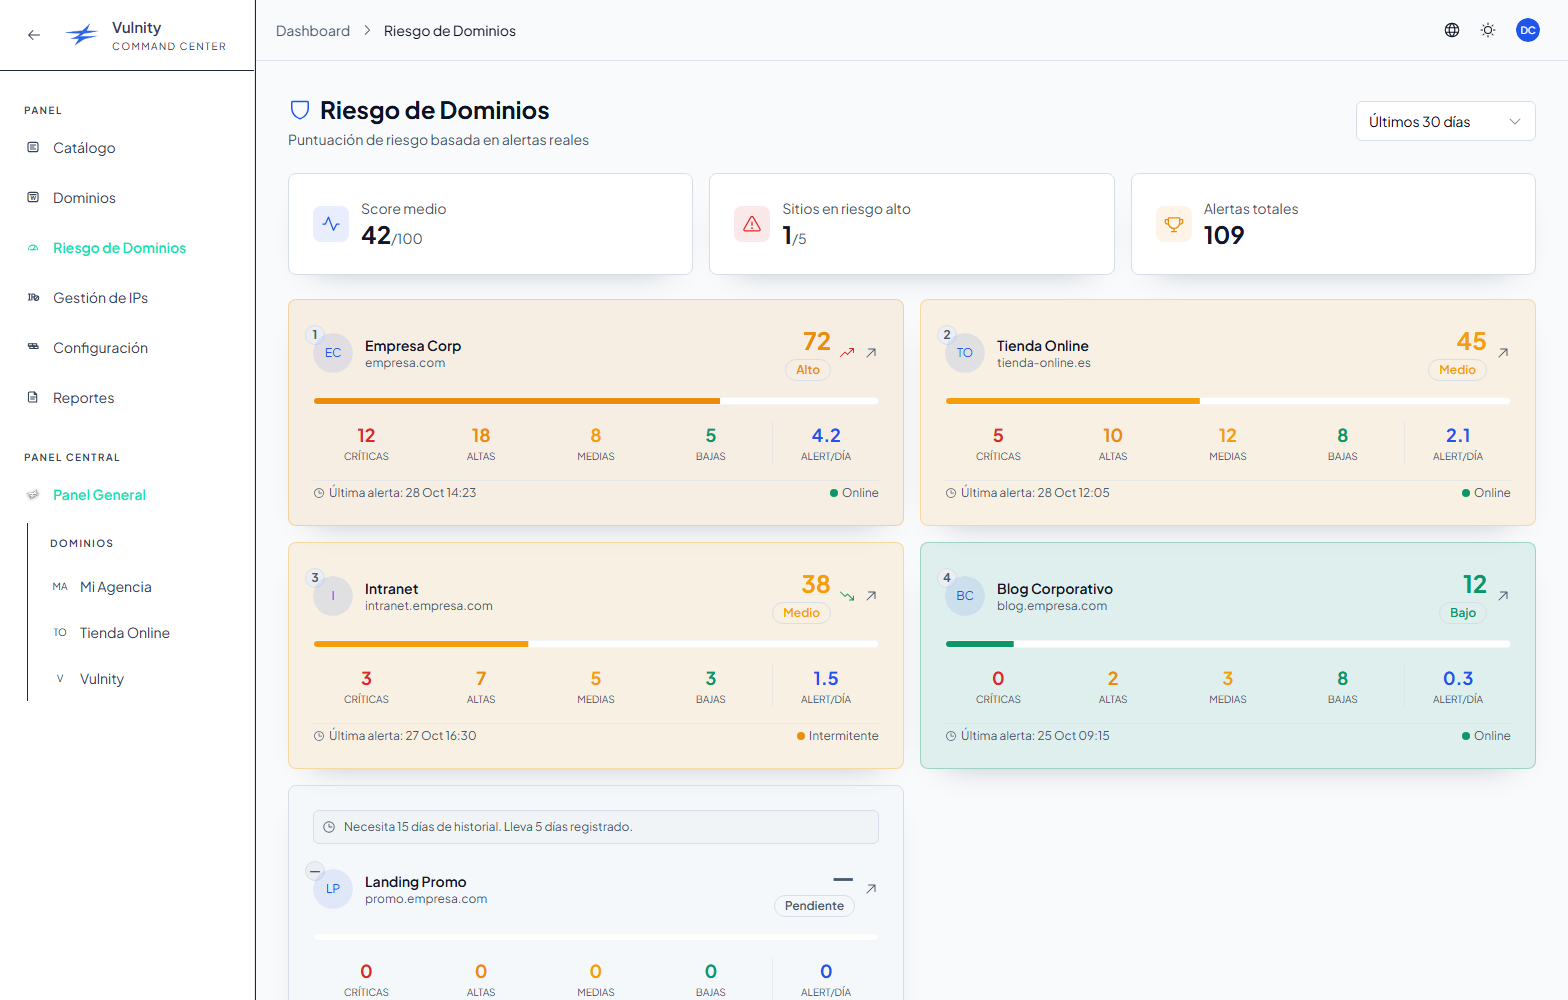The width and height of the screenshot is (1568, 1000).
Task: Open Empresa Corp details arrow icon
Action: pyautogui.click(x=871, y=352)
